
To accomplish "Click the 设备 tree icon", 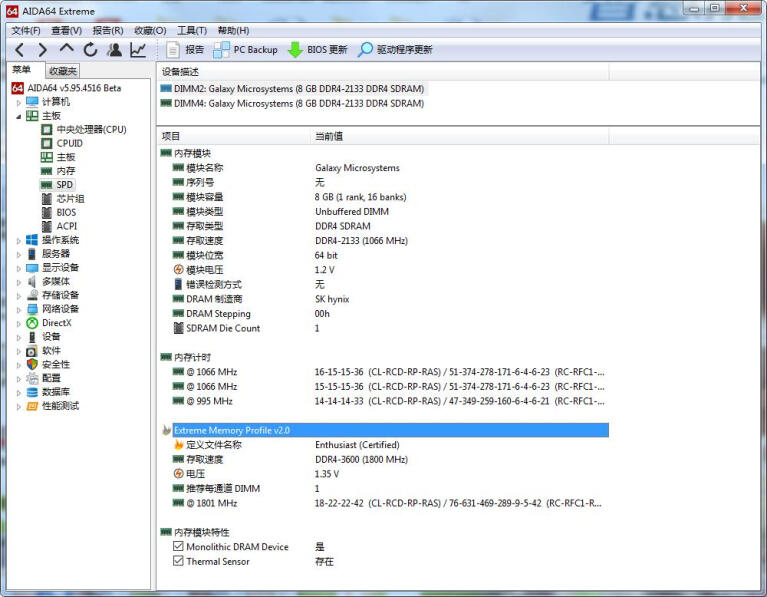I will coord(32,337).
